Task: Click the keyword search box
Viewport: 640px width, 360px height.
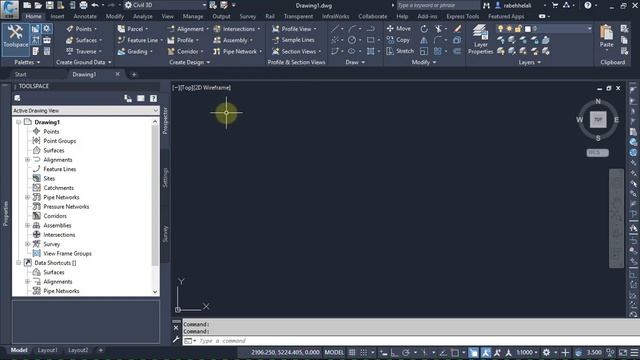Action: click(438, 5)
